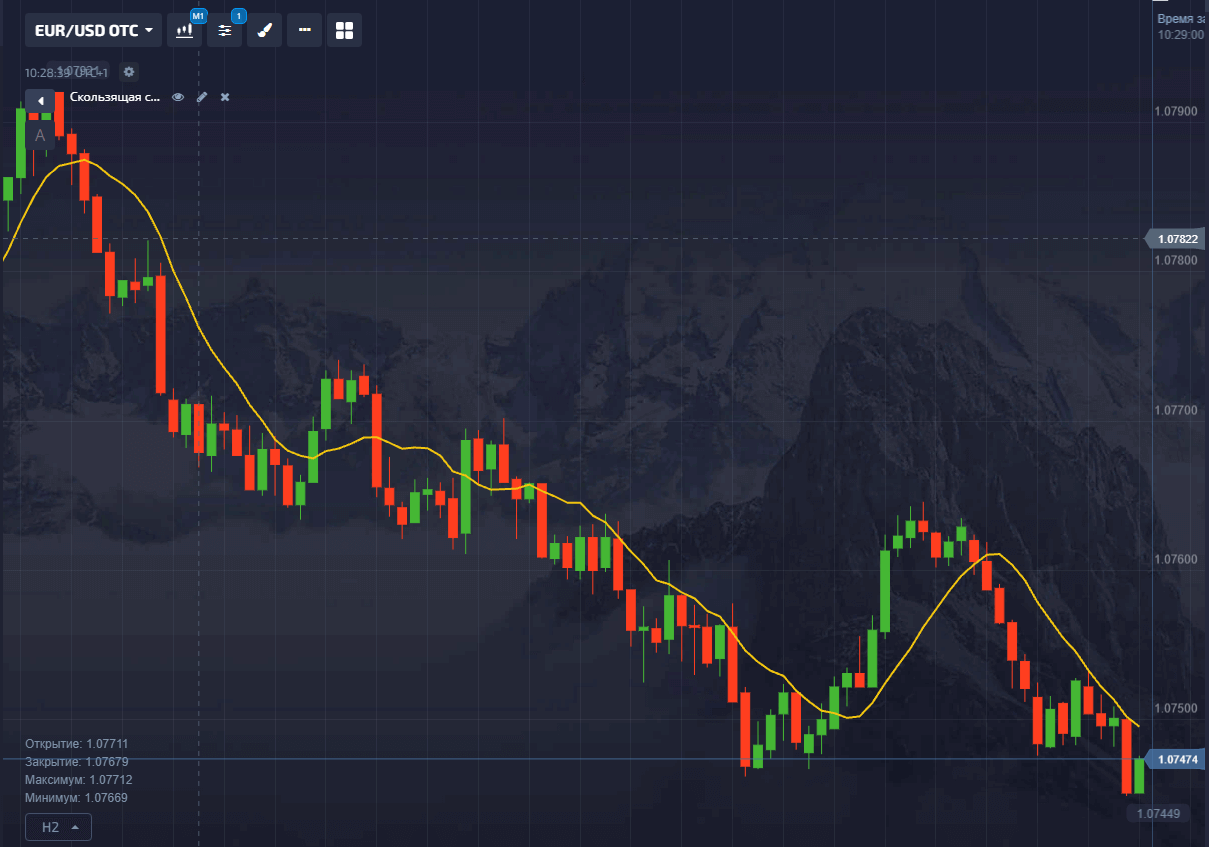Open the indicators list

pyautogui.click(x=224, y=30)
